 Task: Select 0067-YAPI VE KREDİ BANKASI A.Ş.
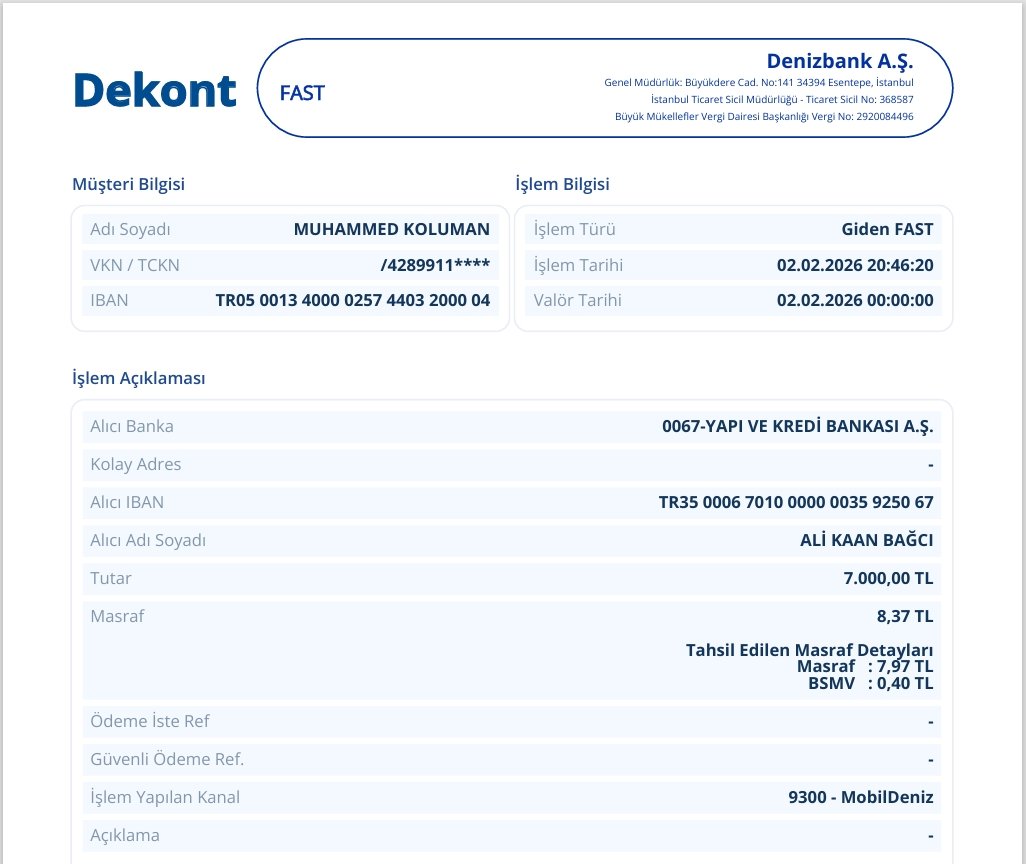click(x=798, y=426)
